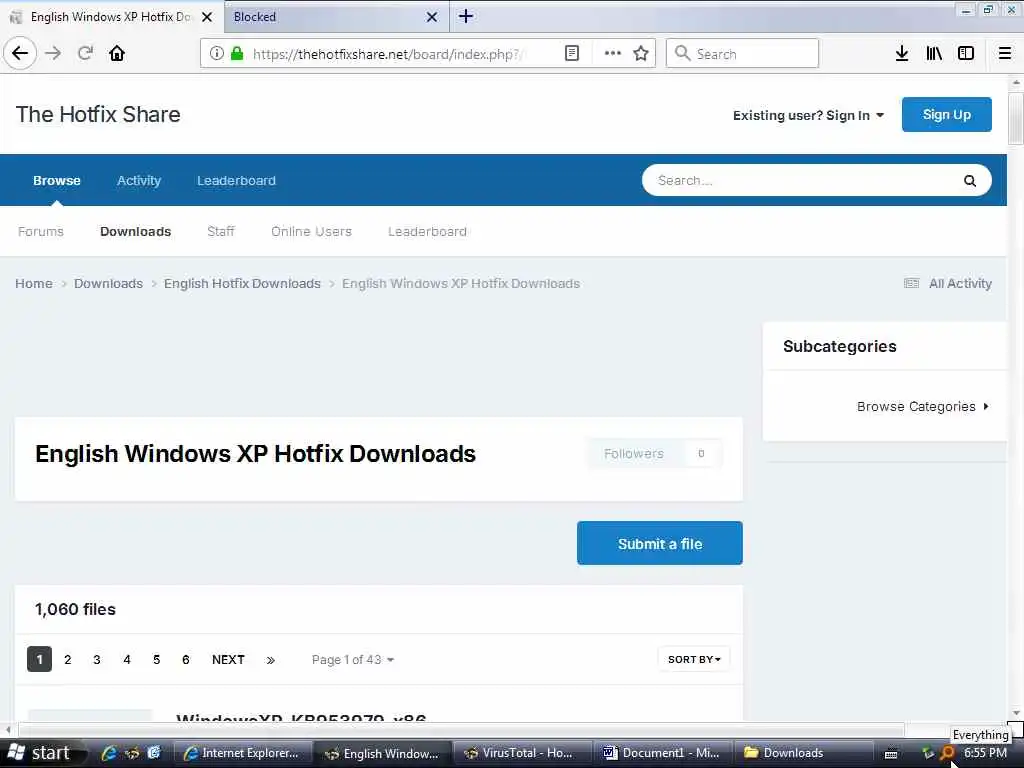Select the English Windows XP Hotfix tab
Screen dimensions: 1024x768
[x=111, y=17]
